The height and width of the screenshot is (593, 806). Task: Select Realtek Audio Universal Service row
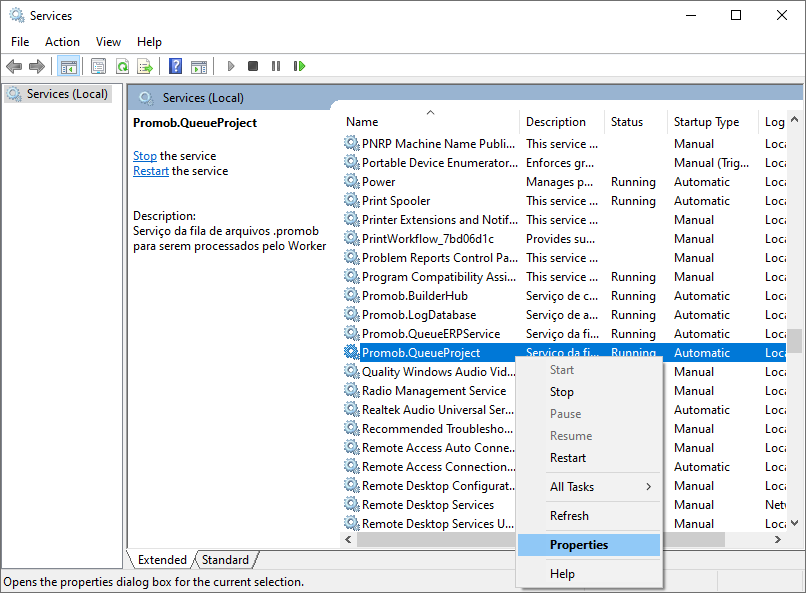[429, 410]
